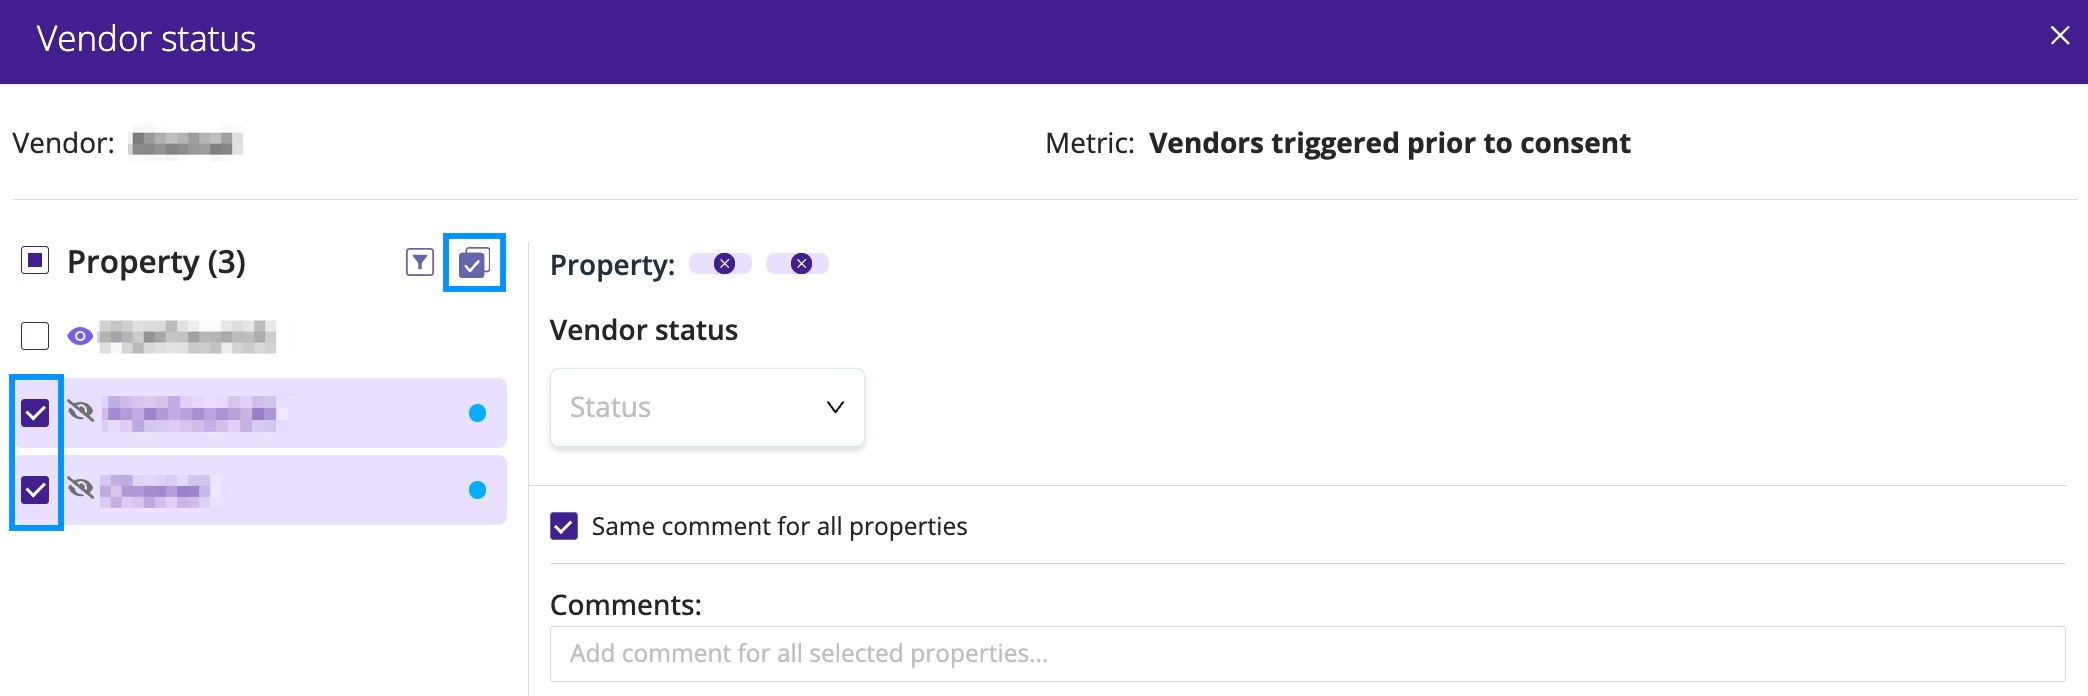Image resolution: width=2088 pixels, height=696 pixels.
Task: Open the Status dropdown
Action: 706,407
